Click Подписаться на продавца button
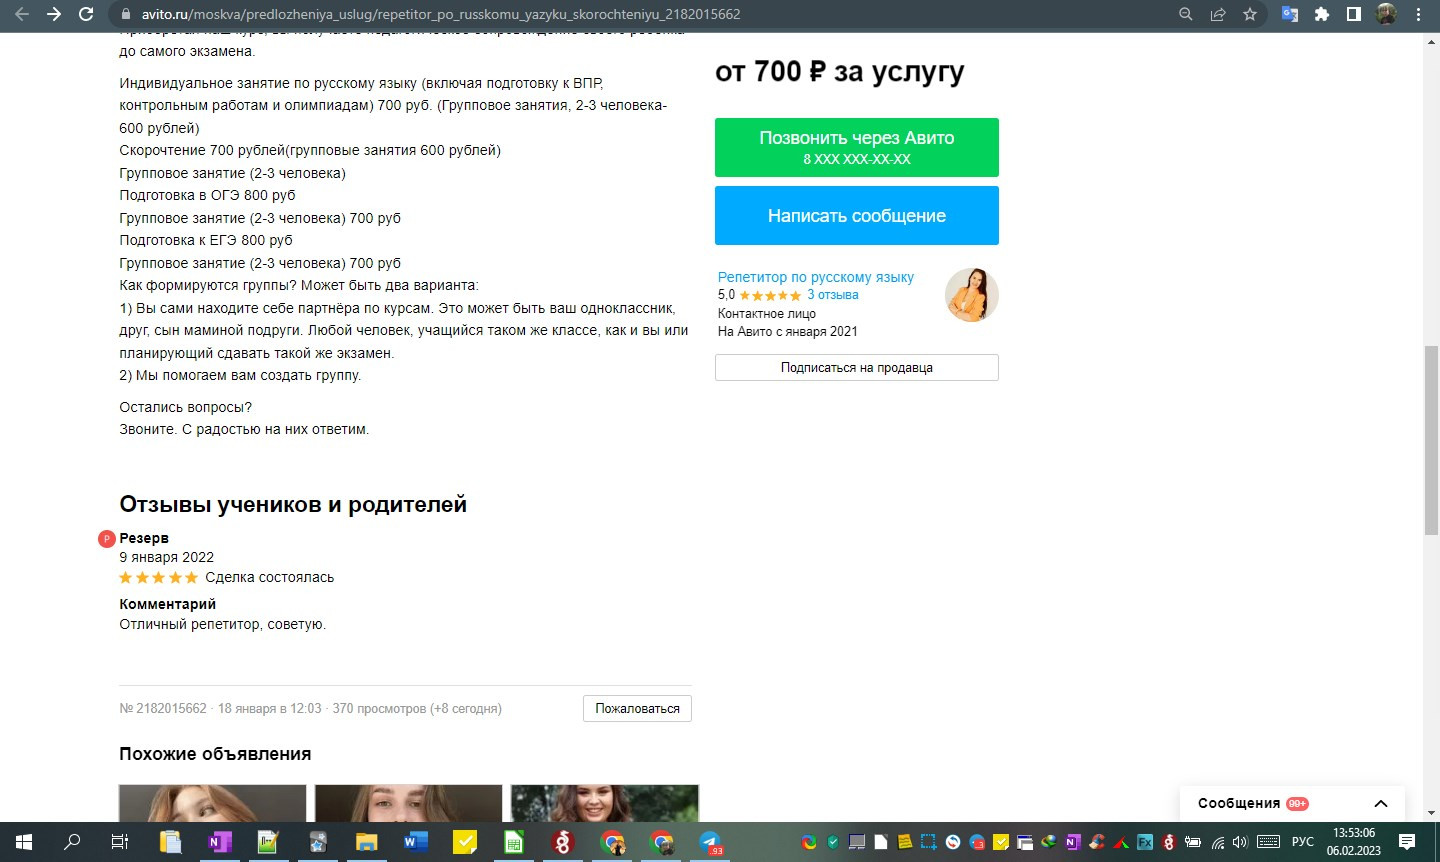This screenshot has height=862, width=1440. coord(857,367)
